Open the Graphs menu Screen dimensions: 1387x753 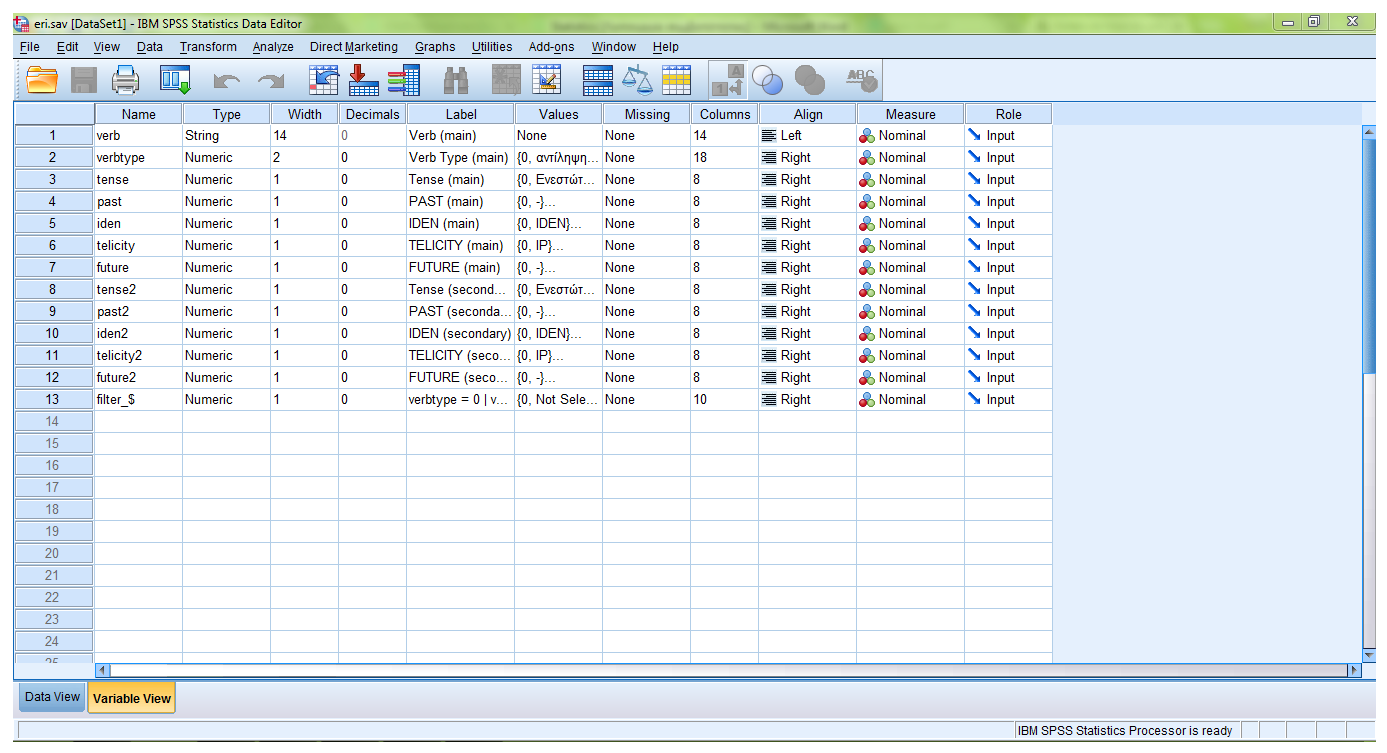(435, 47)
